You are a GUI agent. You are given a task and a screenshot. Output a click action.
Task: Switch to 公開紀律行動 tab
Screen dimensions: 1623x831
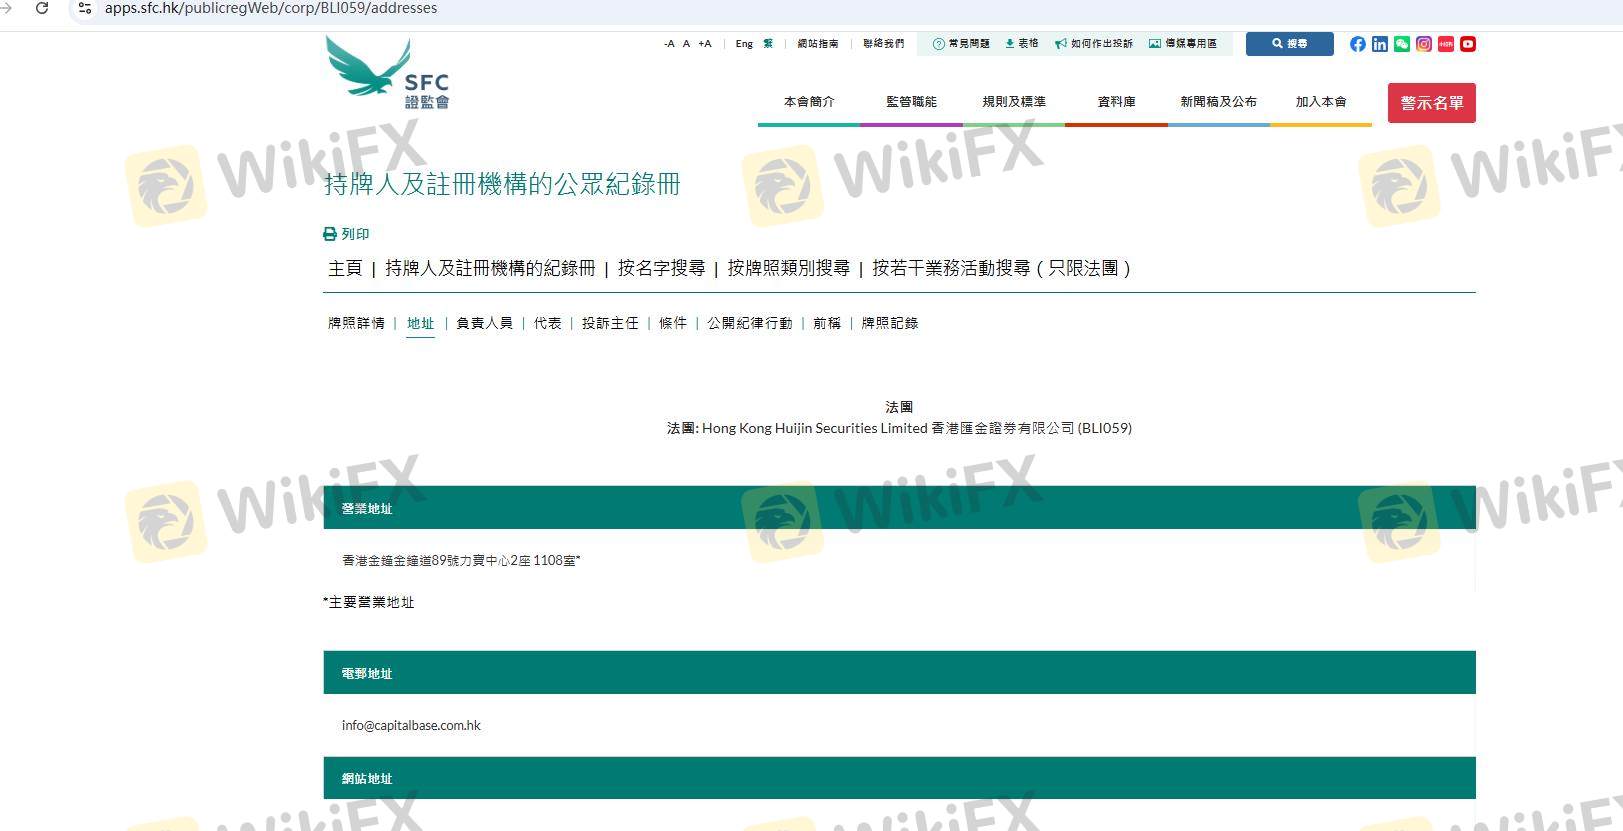(750, 323)
